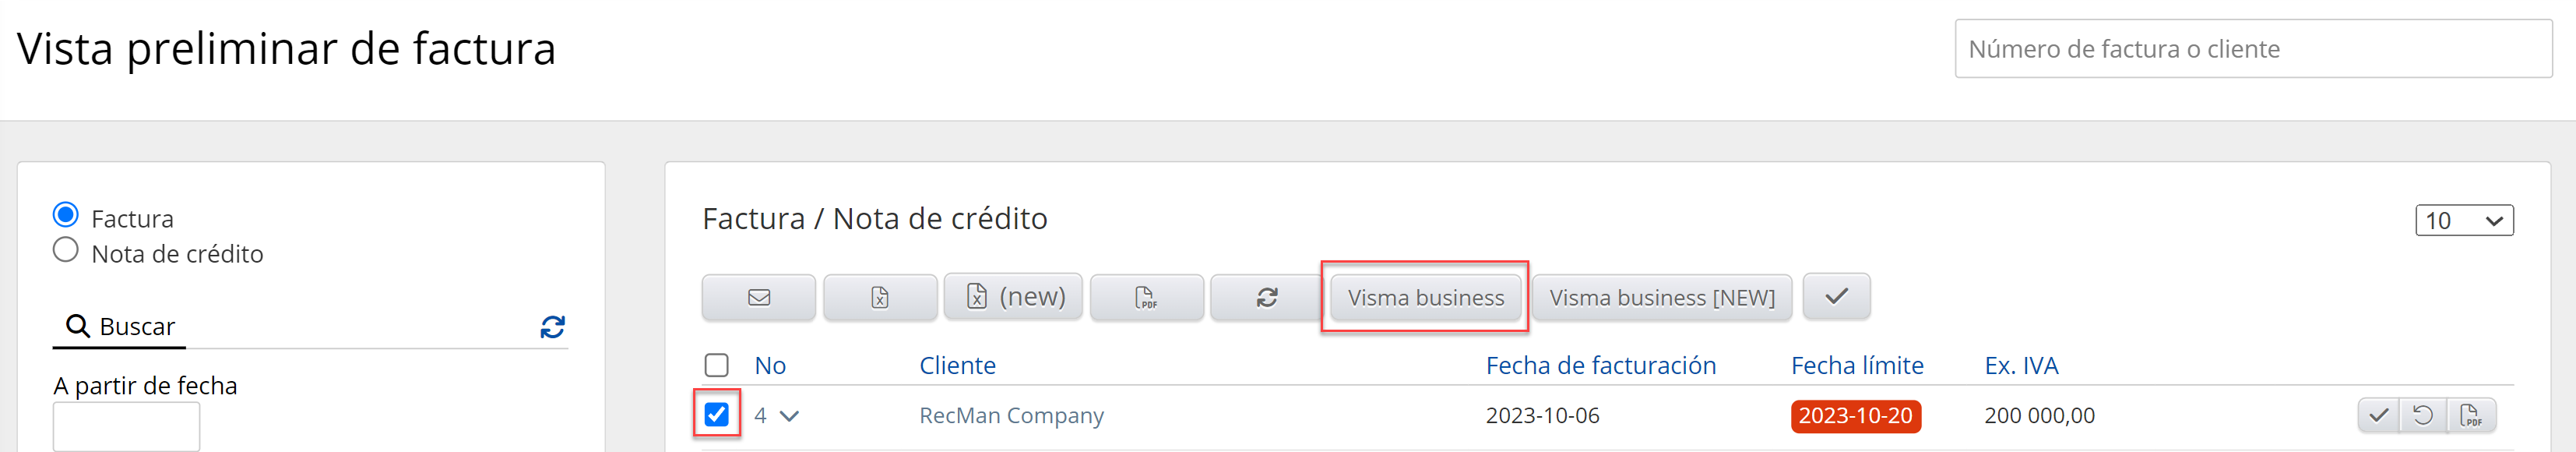Image resolution: width=2576 pixels, height=452 pixels.
Task: Download PDF from the invoice toolbar
Action: (x=1146, y=297)
